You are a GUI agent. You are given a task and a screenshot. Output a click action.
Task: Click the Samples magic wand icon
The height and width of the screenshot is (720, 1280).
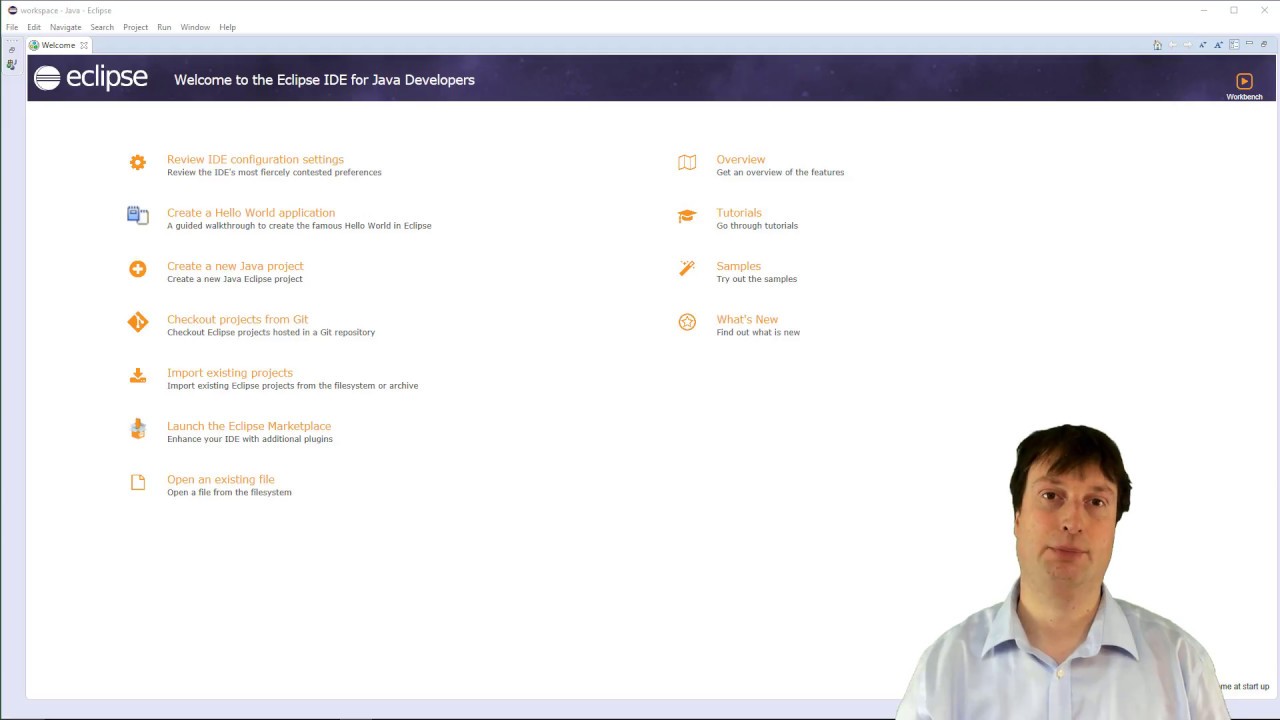(687, 268)
